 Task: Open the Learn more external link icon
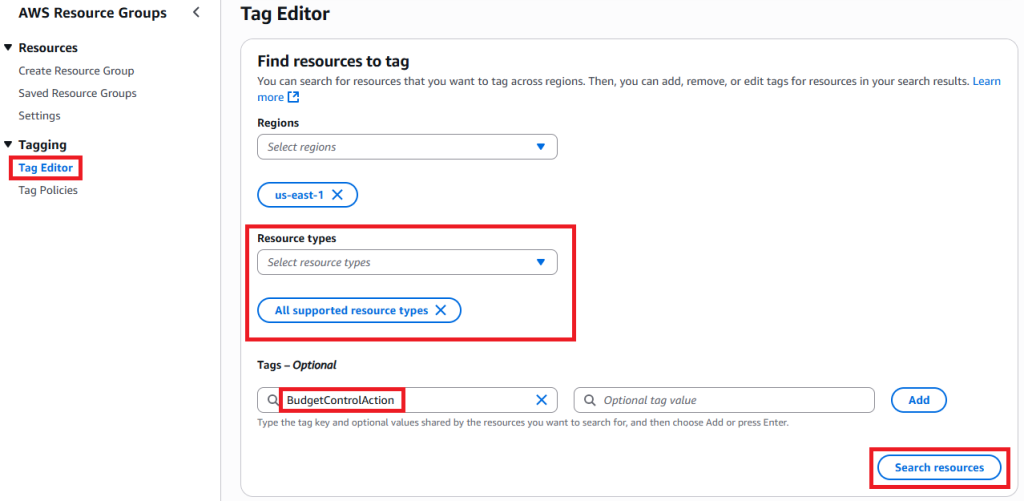click(293, 97)
